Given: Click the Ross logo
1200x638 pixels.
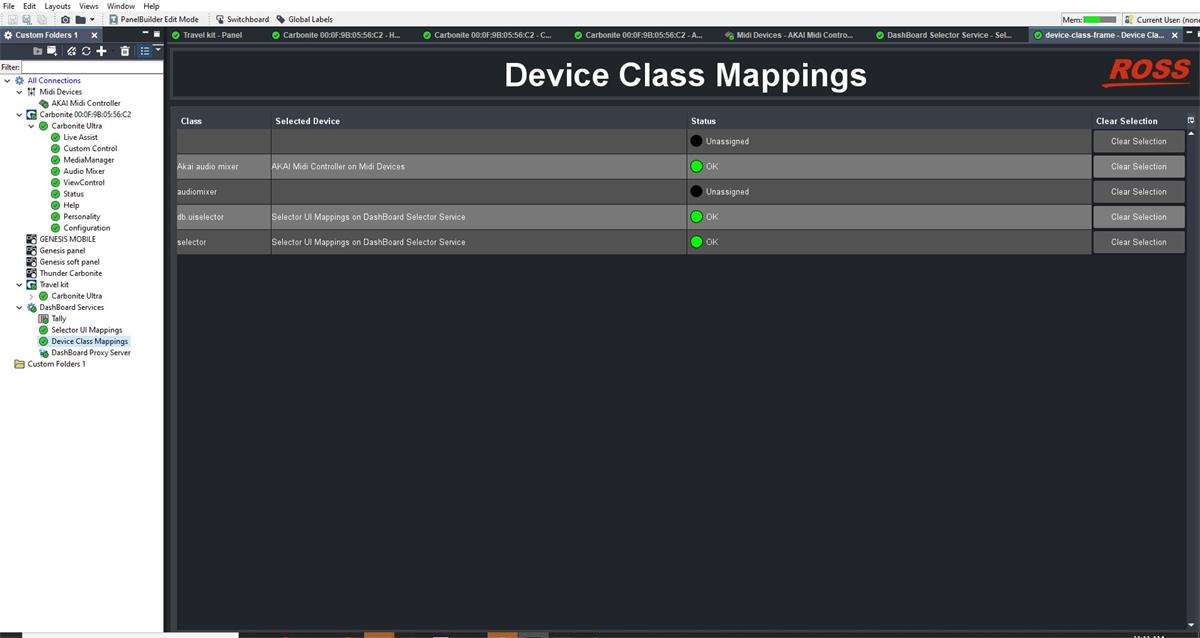Looking at the screenshot, I should click(1148, 72).
